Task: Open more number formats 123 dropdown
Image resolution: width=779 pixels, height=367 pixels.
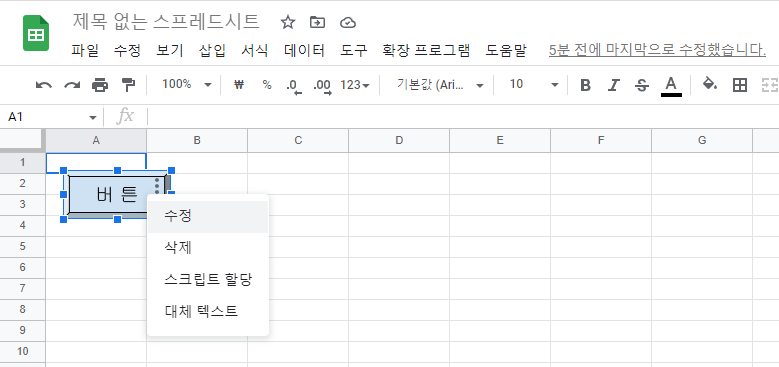Action: pyautogui.click(x=355, y=85)
